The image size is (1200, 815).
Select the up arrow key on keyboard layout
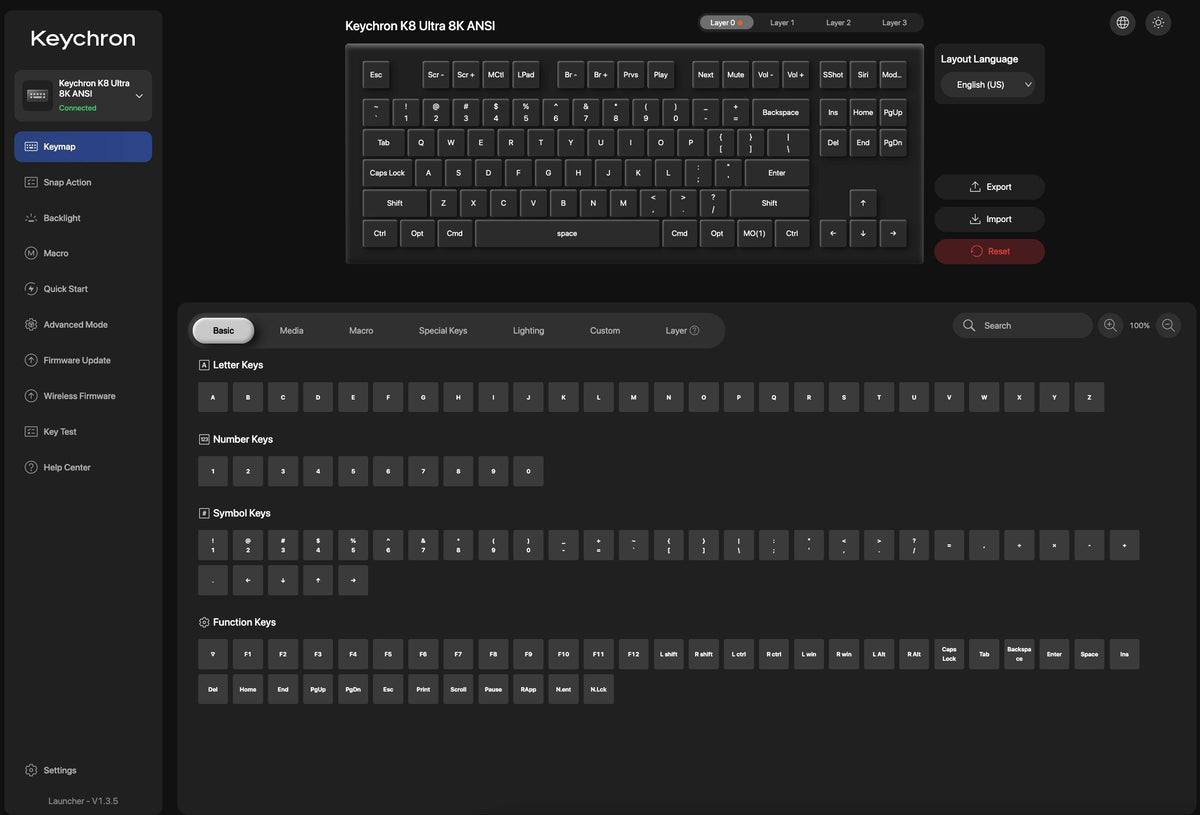coord(863,203)
